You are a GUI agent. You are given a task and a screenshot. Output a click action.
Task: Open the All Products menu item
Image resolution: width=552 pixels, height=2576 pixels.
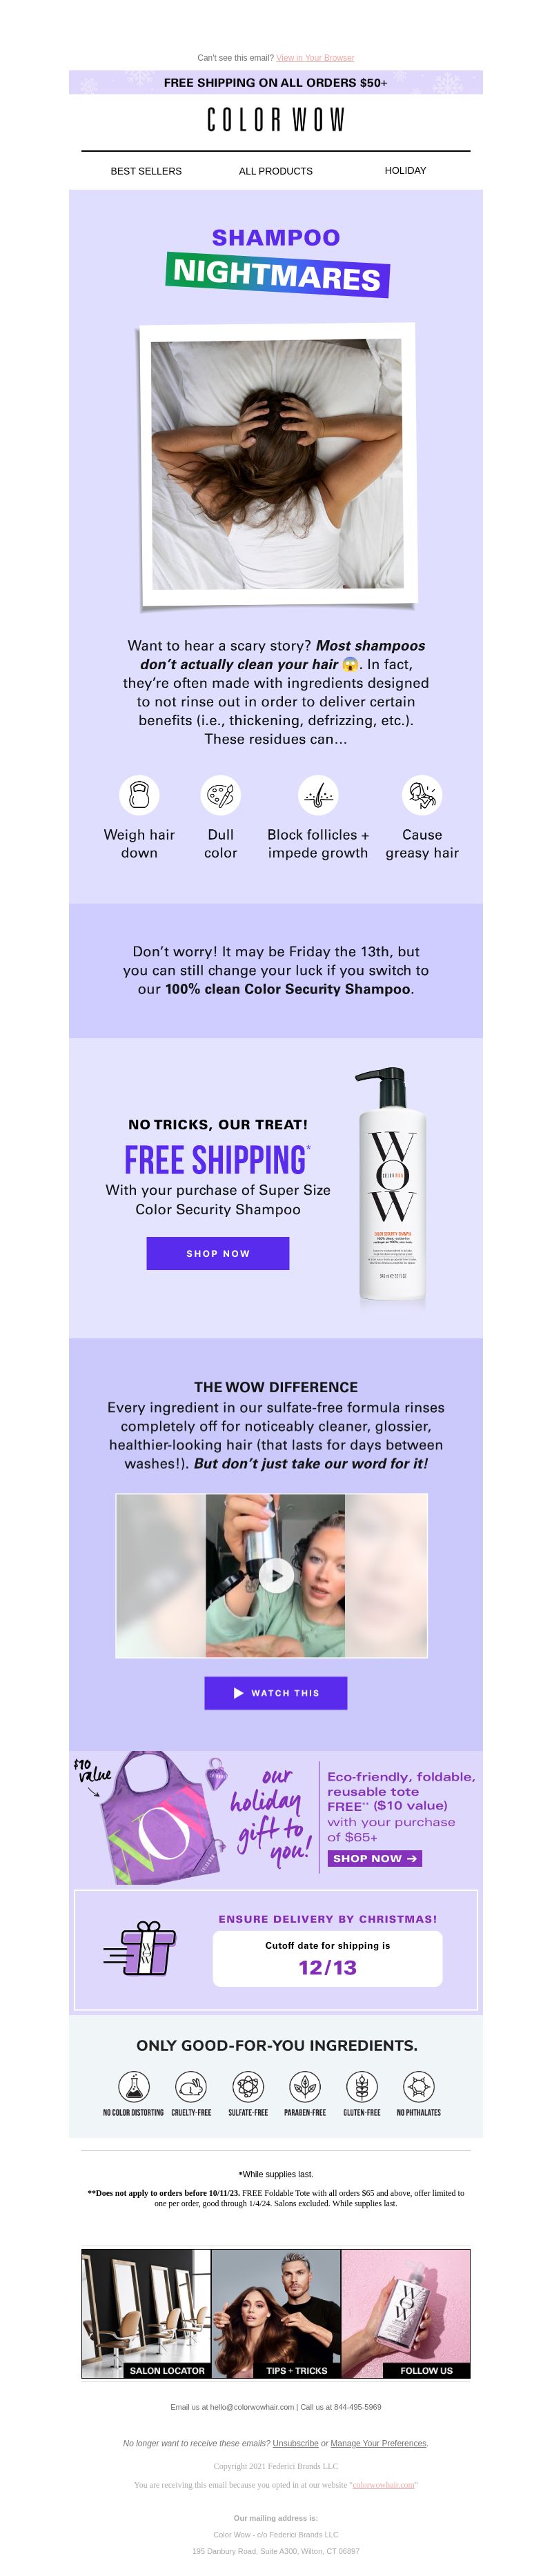pyautogui.click(x=276, y=171)
